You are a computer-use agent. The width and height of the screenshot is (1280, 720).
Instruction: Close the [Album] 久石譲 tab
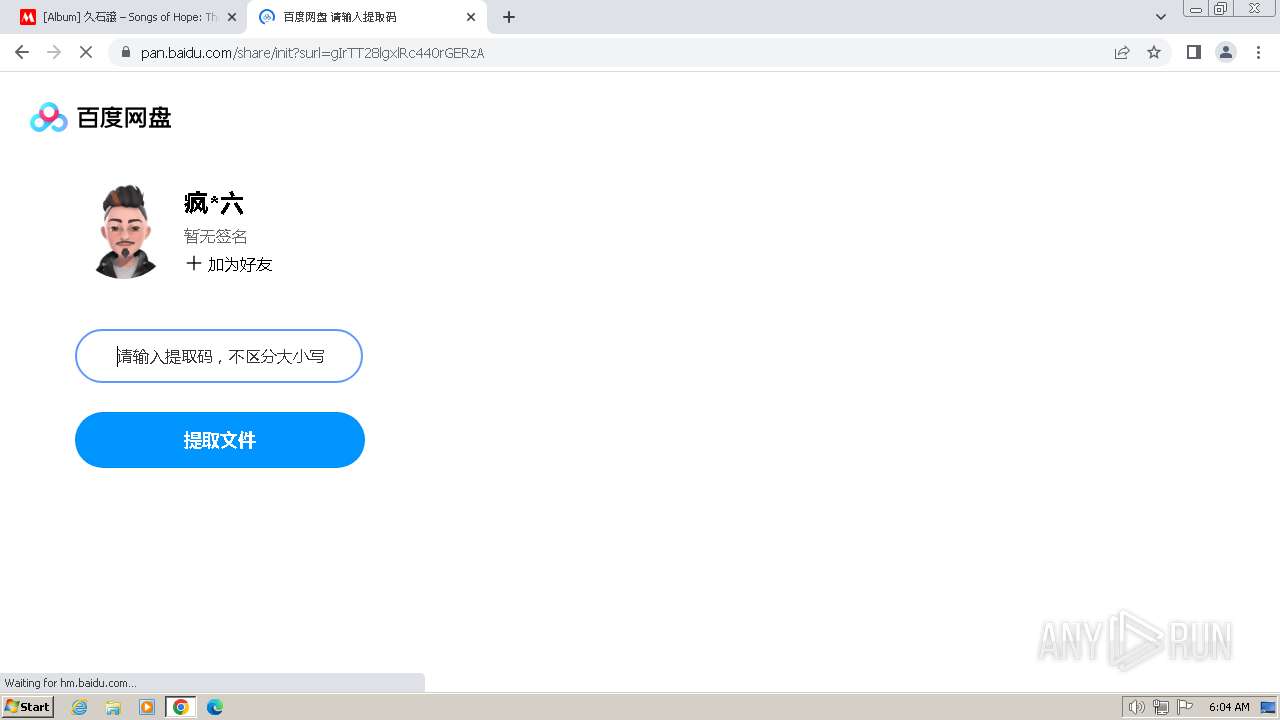[232, 17]
